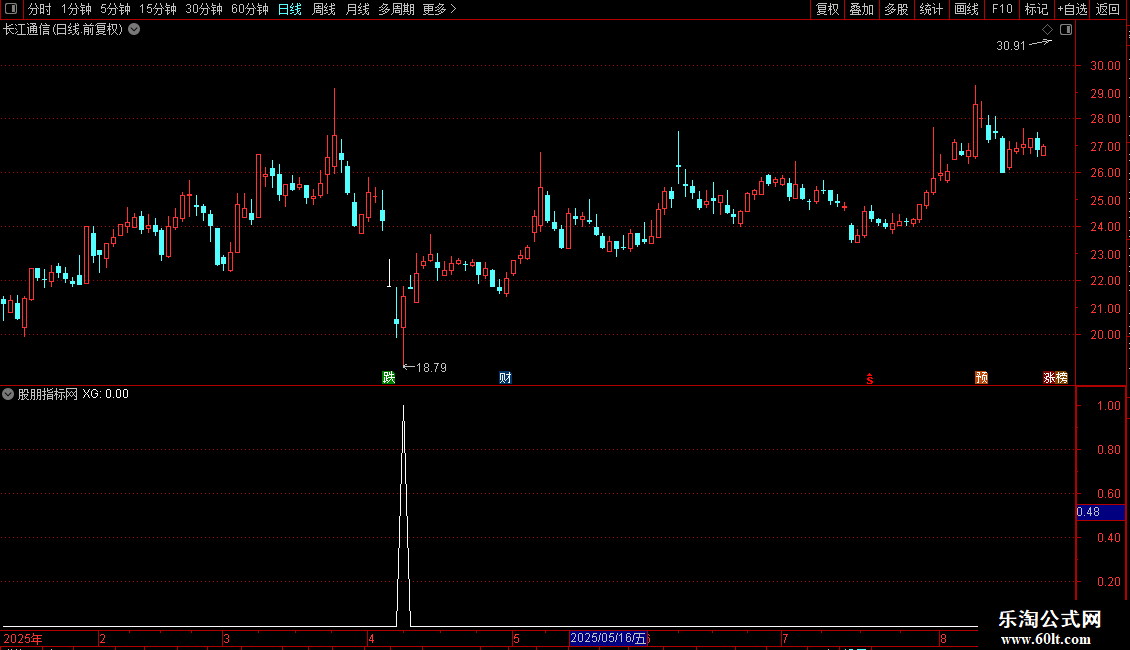Click the 预 forecast marker
This screenshot has width=1130, height=650.
[x=982, y=378]
